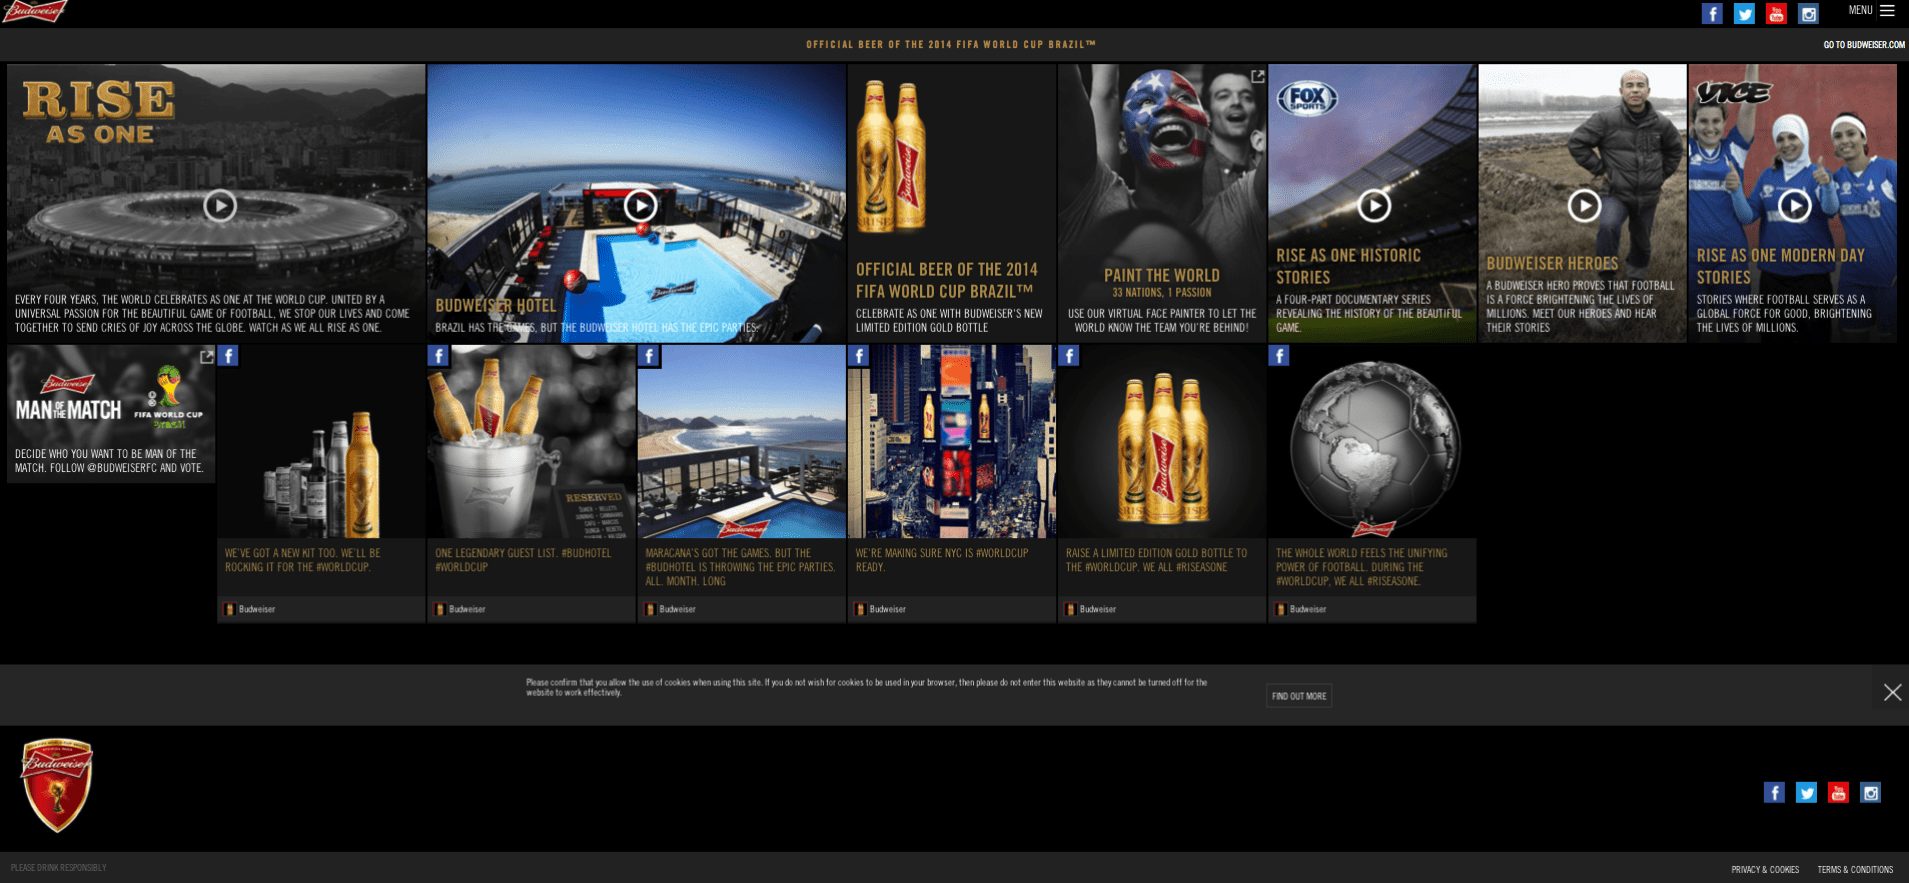This screenshot has width=1909, height=883.
Task: Click Facebook icon on Maracana hotel post
Action: point(648,356)
